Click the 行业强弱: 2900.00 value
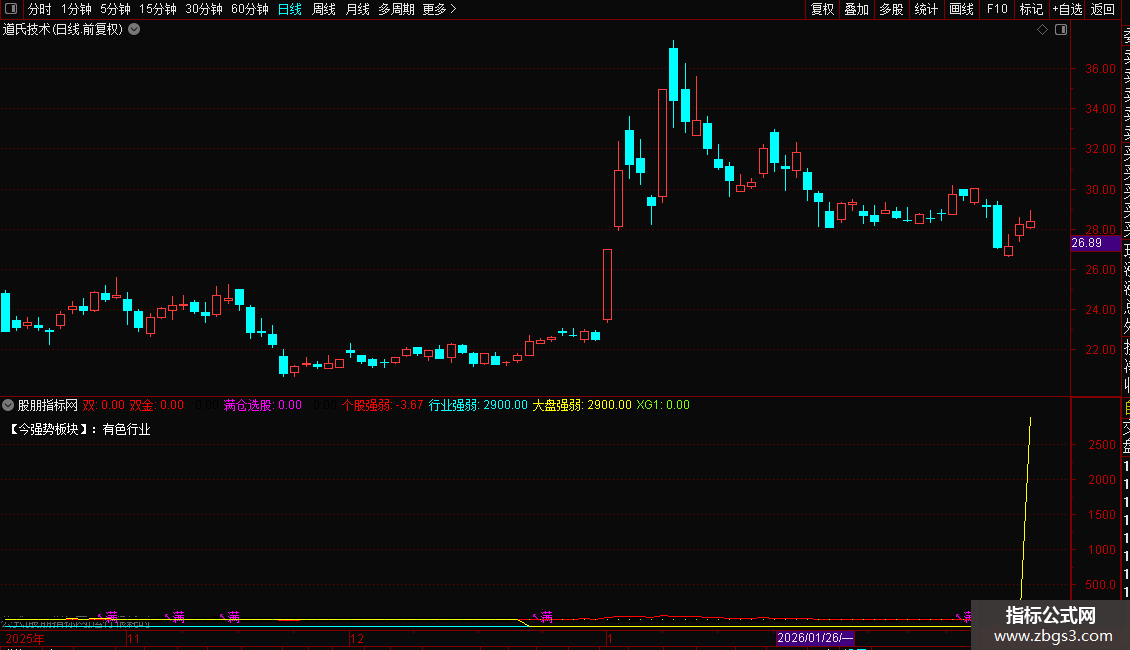The width and height of the screenshot is (1130, 650). tap(478, 405)
